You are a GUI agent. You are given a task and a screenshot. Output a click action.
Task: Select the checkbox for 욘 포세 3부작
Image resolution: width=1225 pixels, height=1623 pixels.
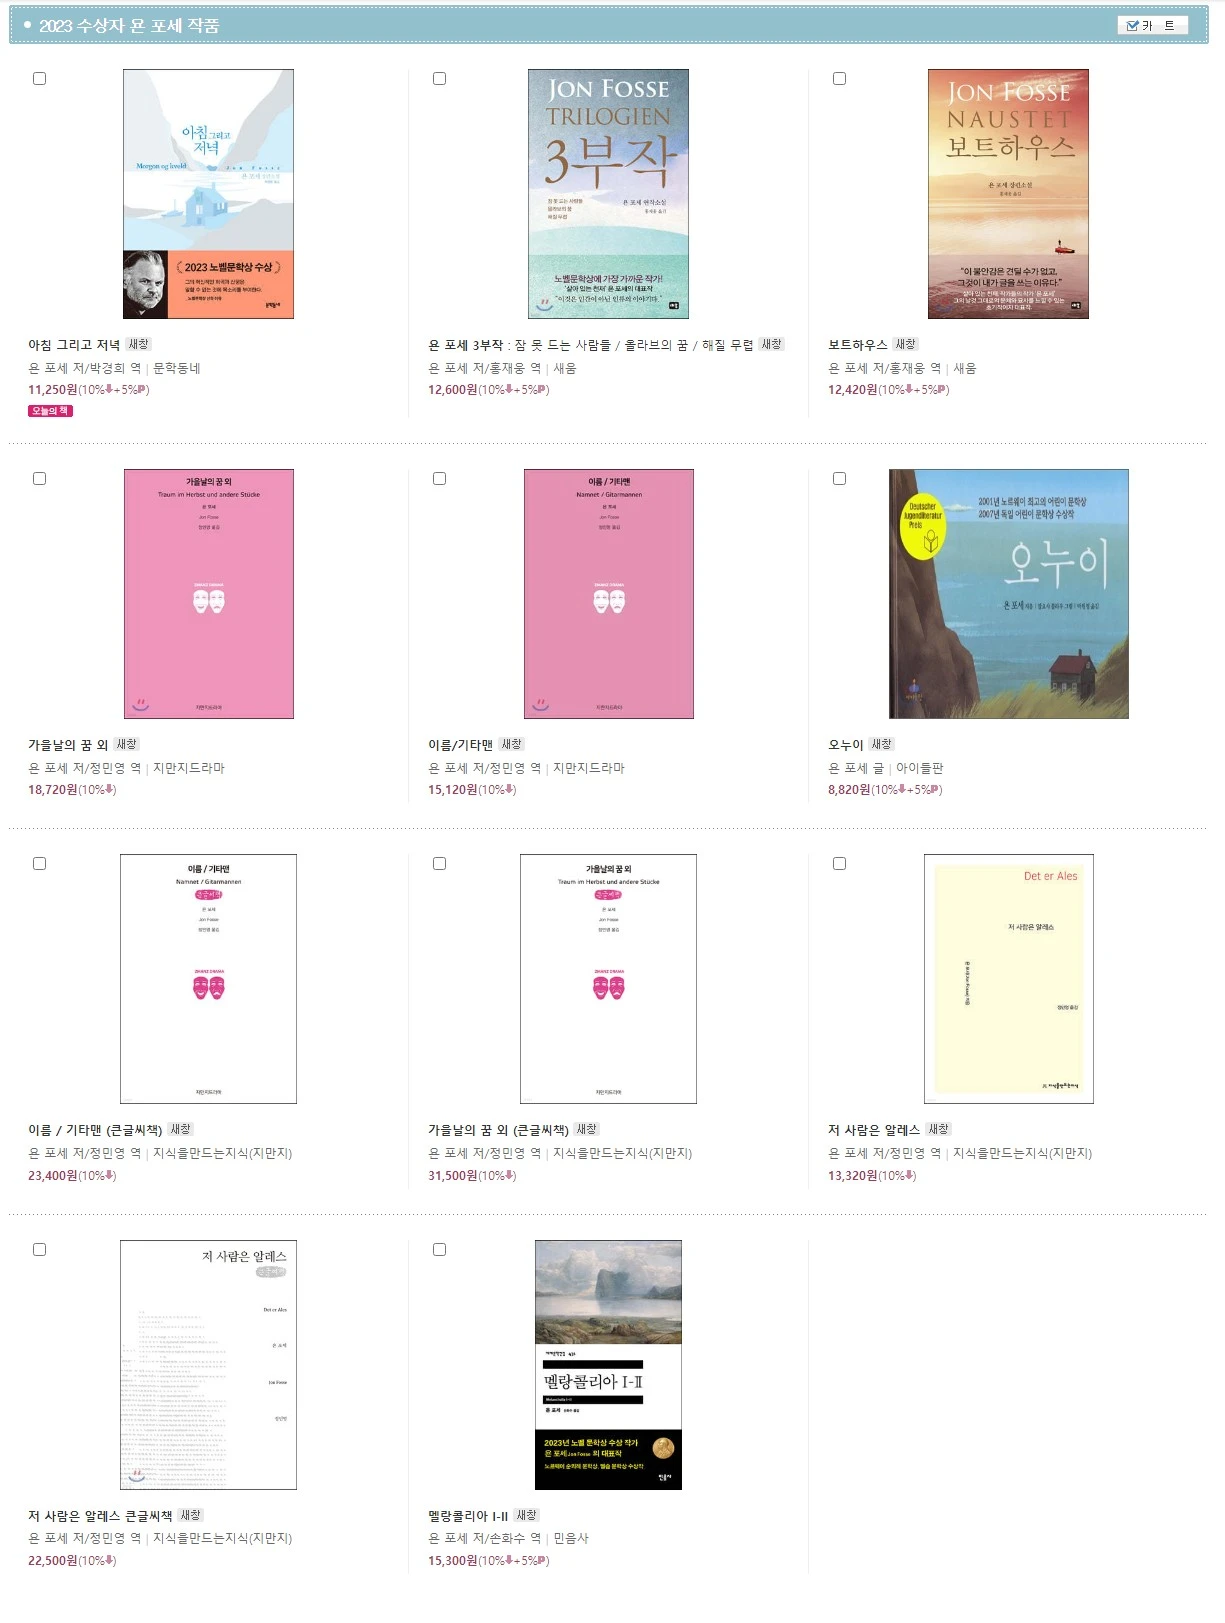pyautogui.click(x=439, y=79)
